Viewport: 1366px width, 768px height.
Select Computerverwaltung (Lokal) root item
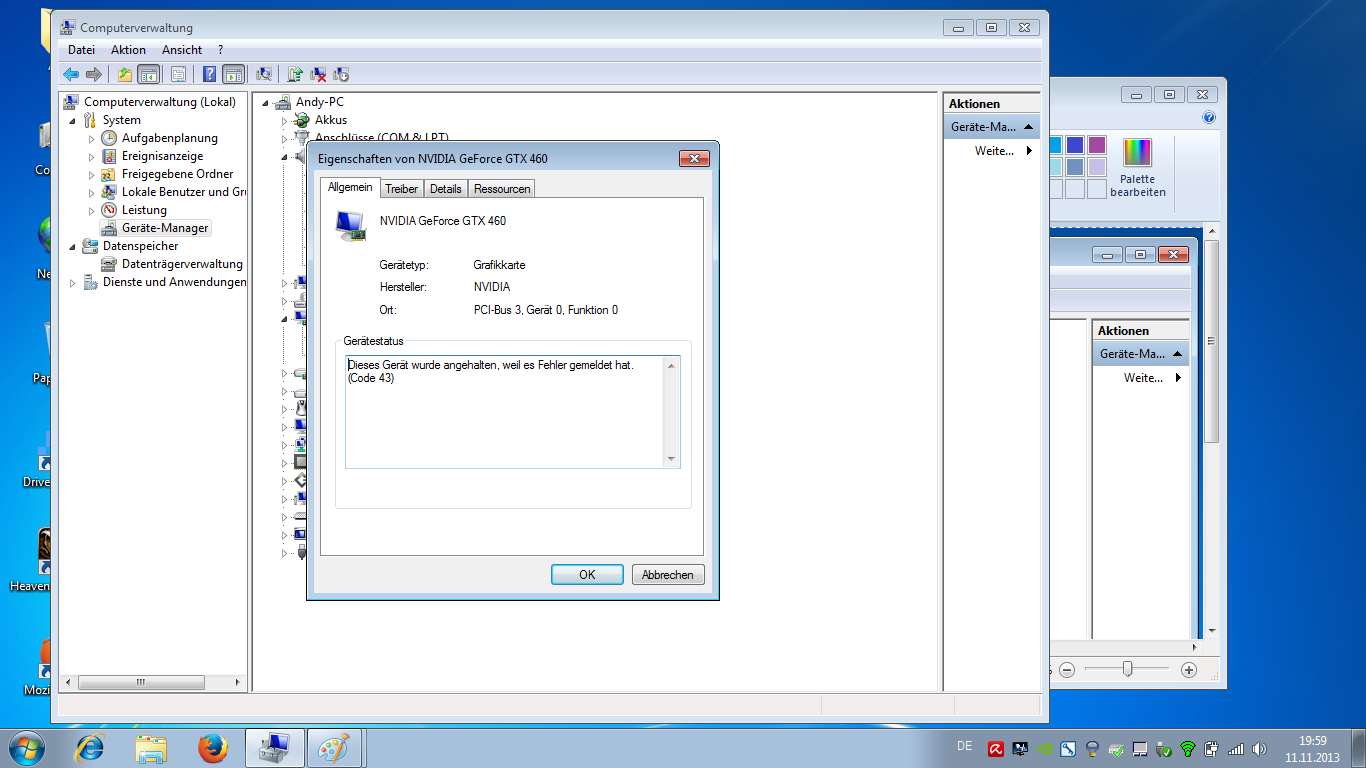tap(160, 102)
